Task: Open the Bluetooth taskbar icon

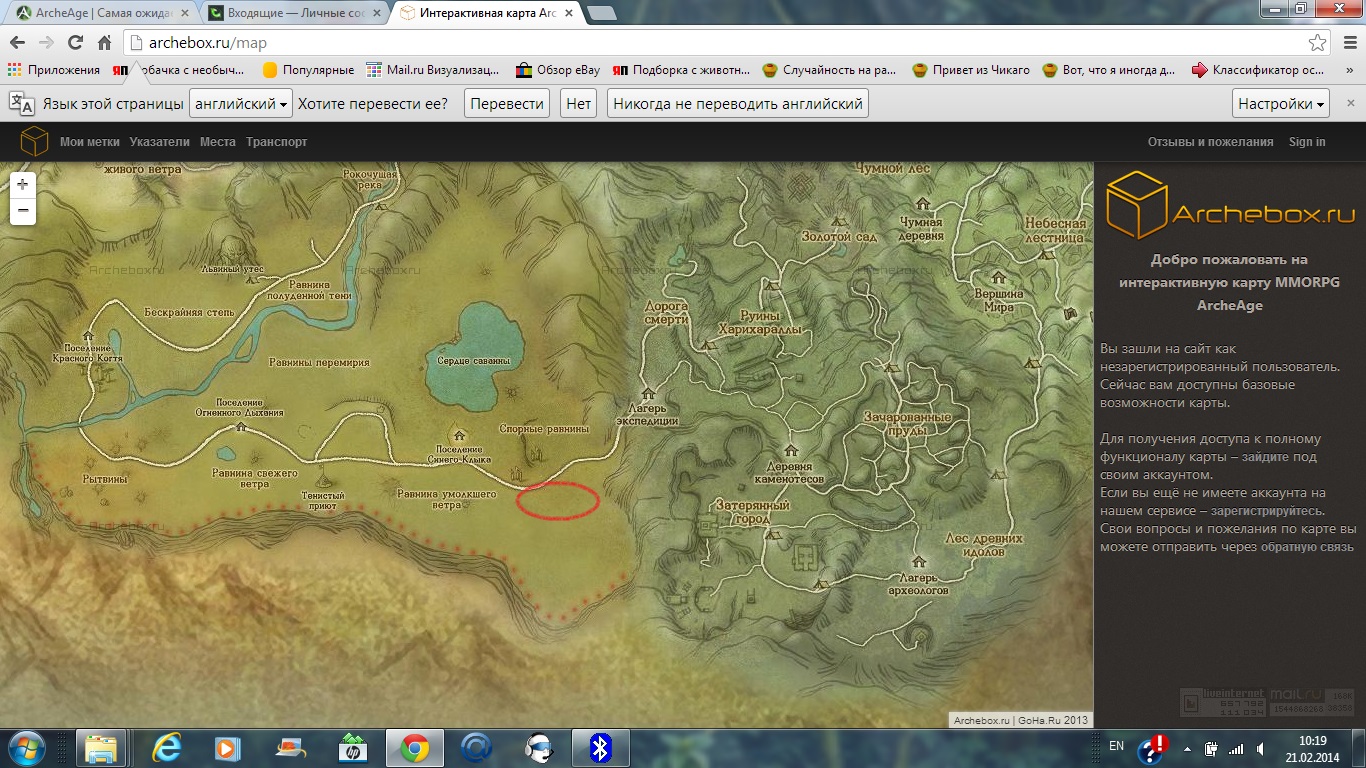Action: tap(600, 748)
